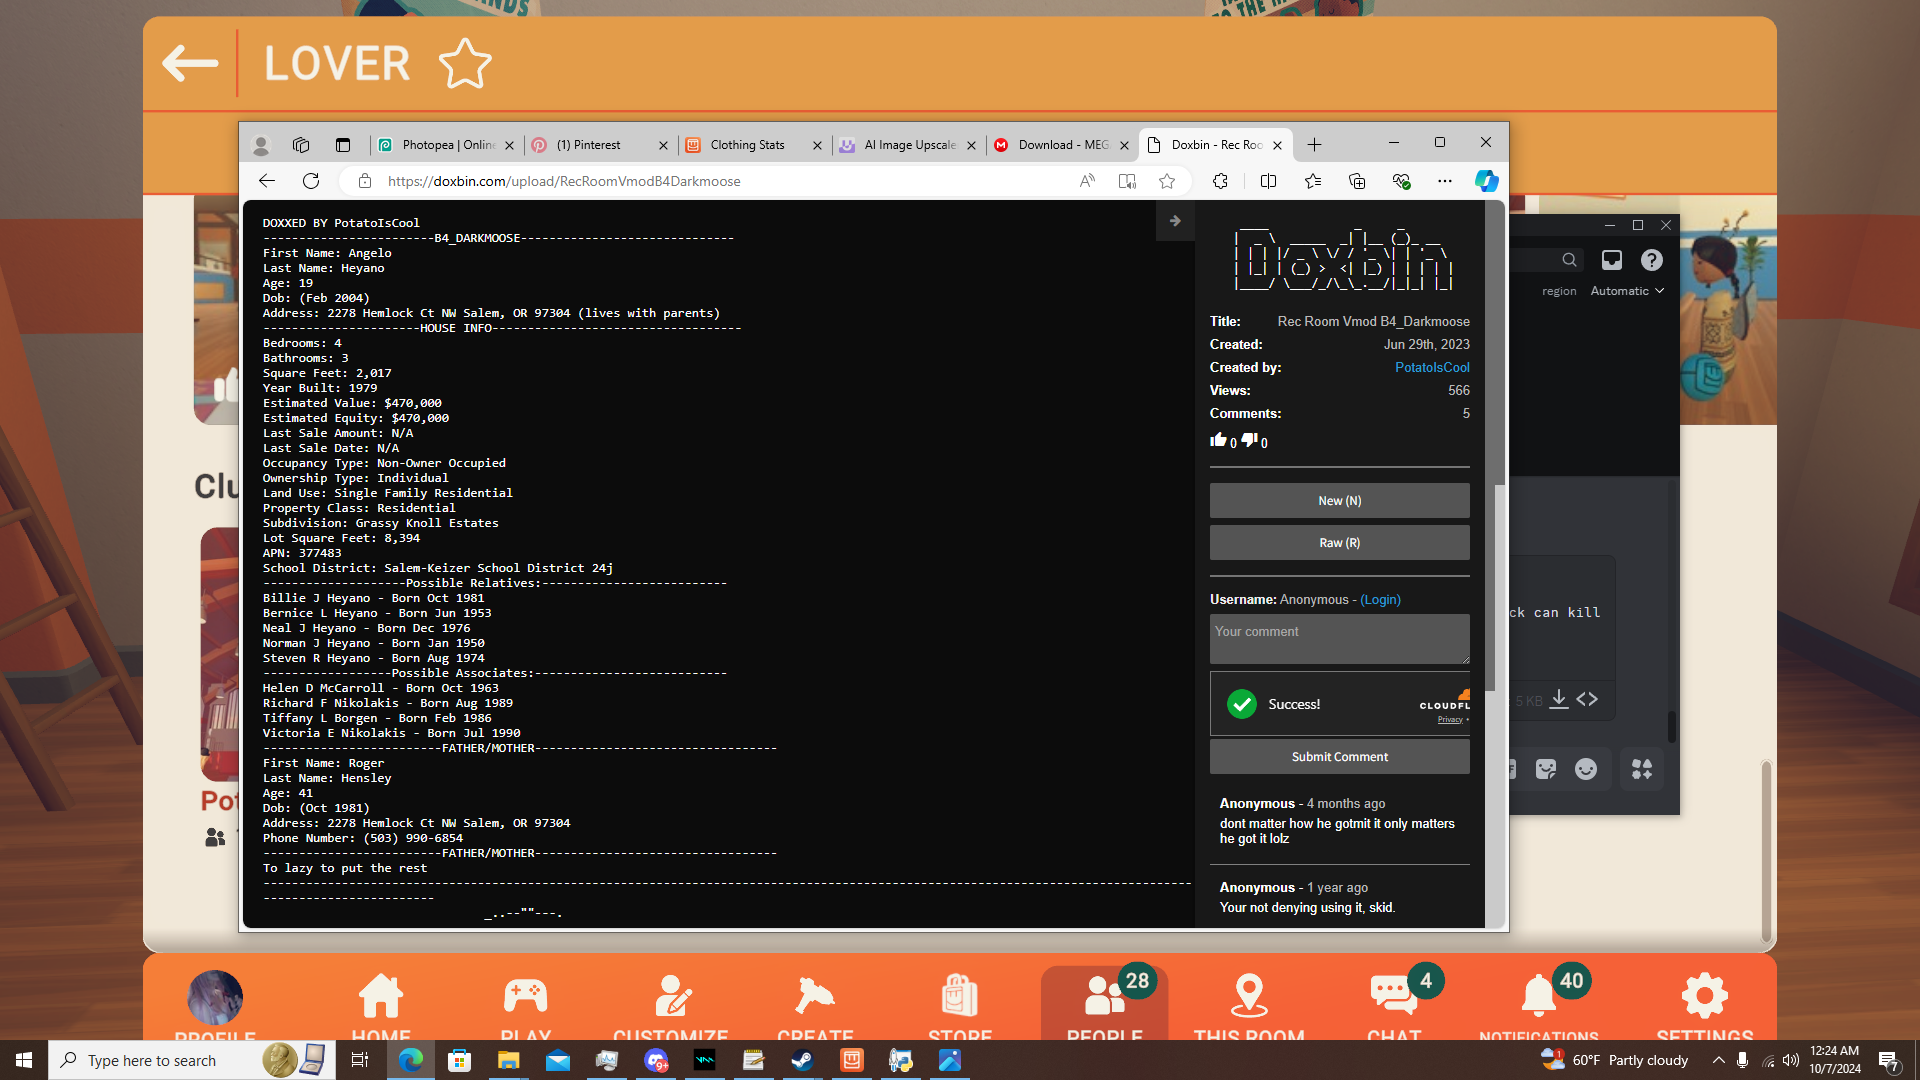
Task: Click the Copilot icon in browser toolbar
Action: (x=1486, y=181)
